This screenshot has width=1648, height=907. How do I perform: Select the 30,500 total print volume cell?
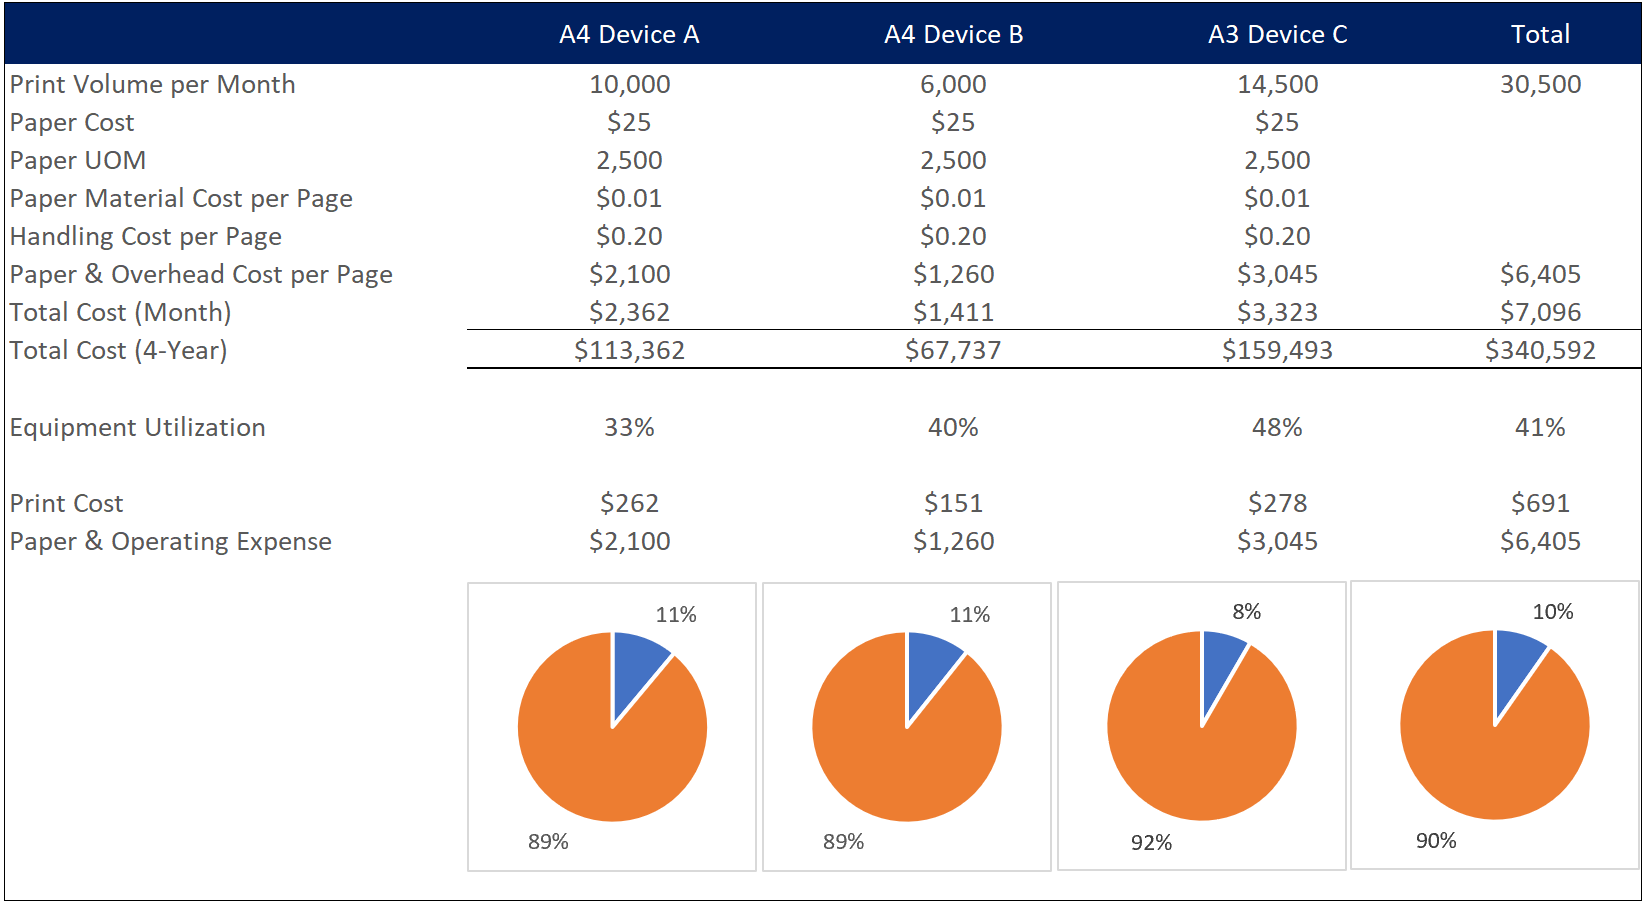coord(1542,84)
